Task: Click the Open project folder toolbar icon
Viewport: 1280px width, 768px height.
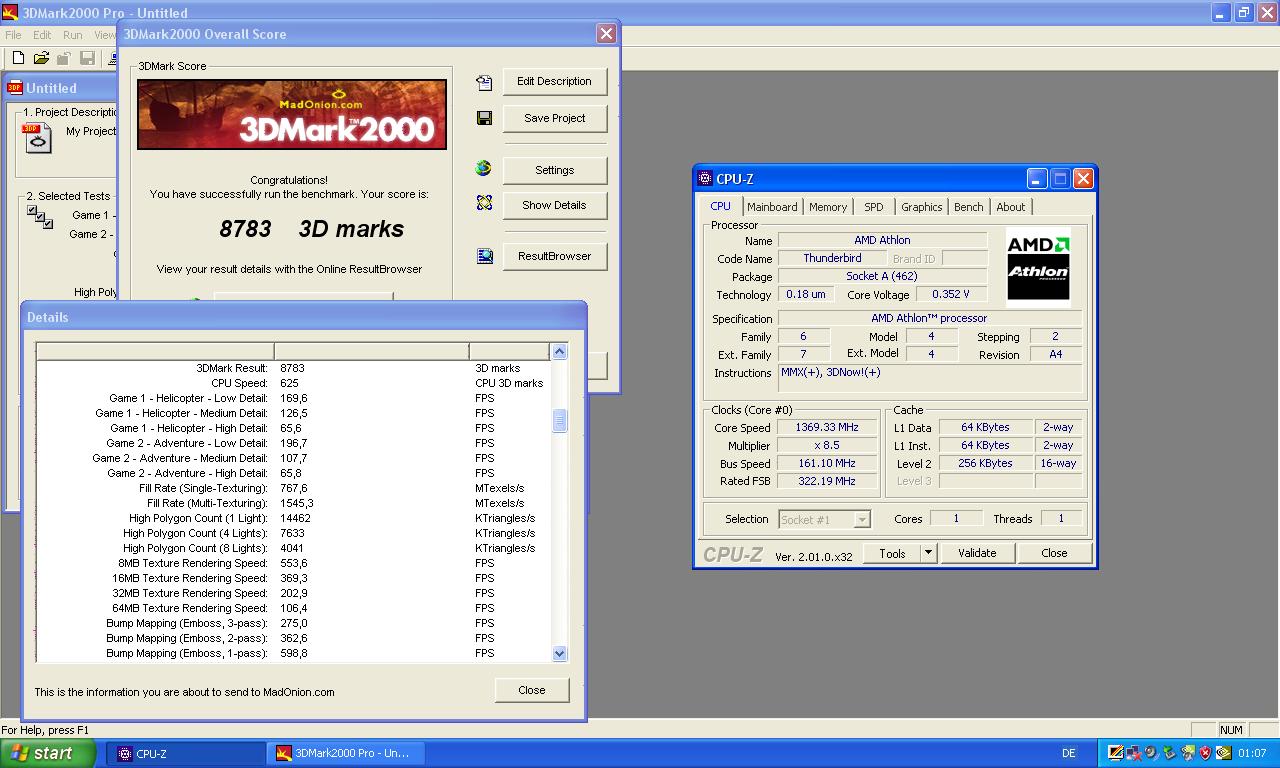Action: coord(41,59)
